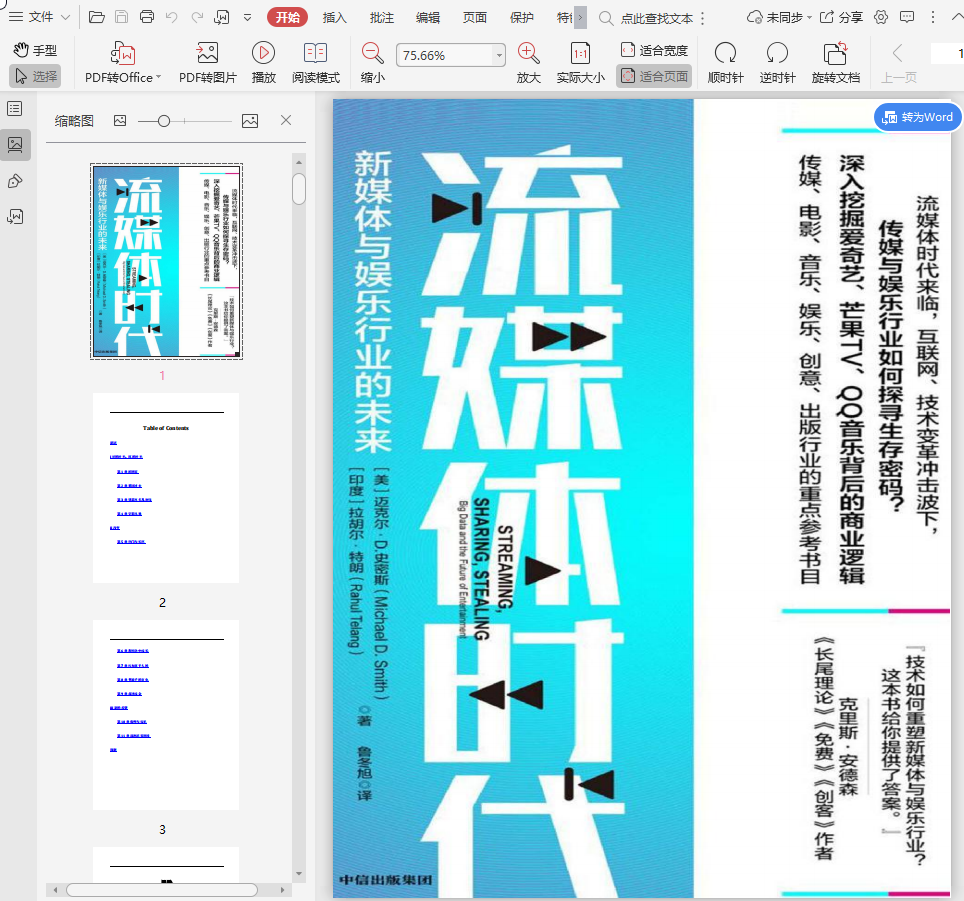Rotate page 顺时针 clockwise
The image size is (964, 901).
point(725,63)
